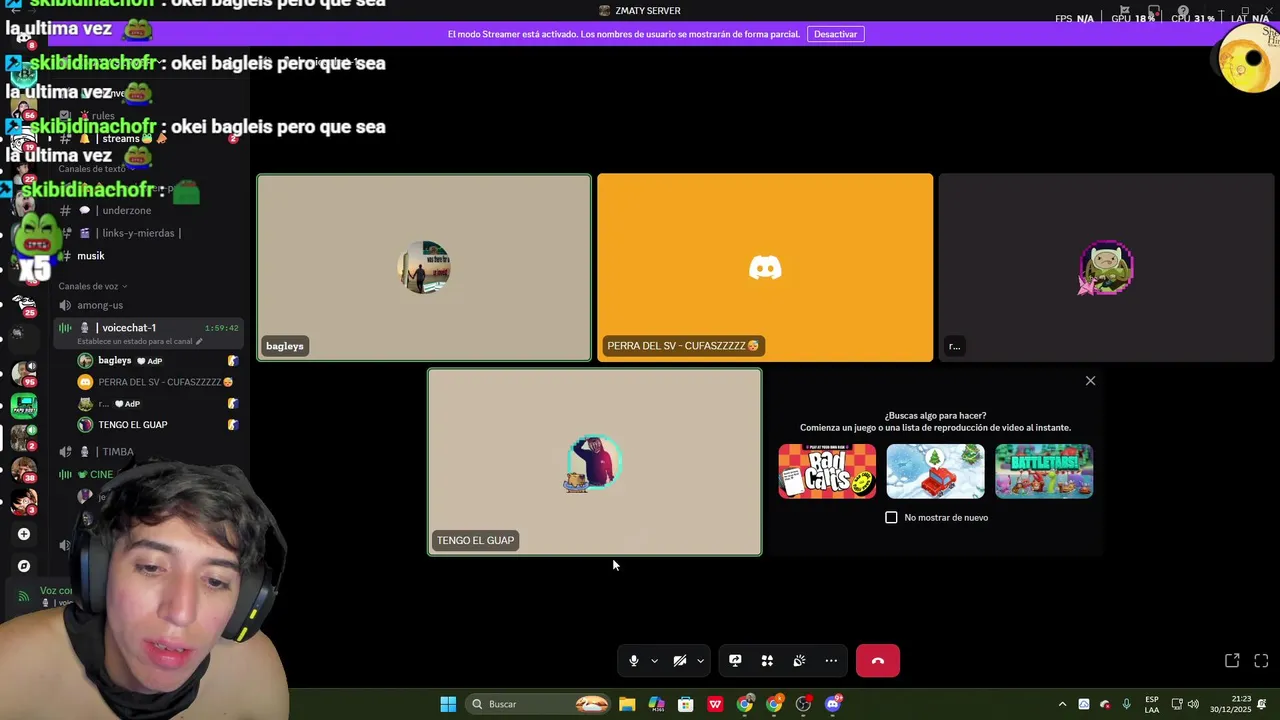
Task: Select the bagleys video tile
Action: [x=424, y=267]
